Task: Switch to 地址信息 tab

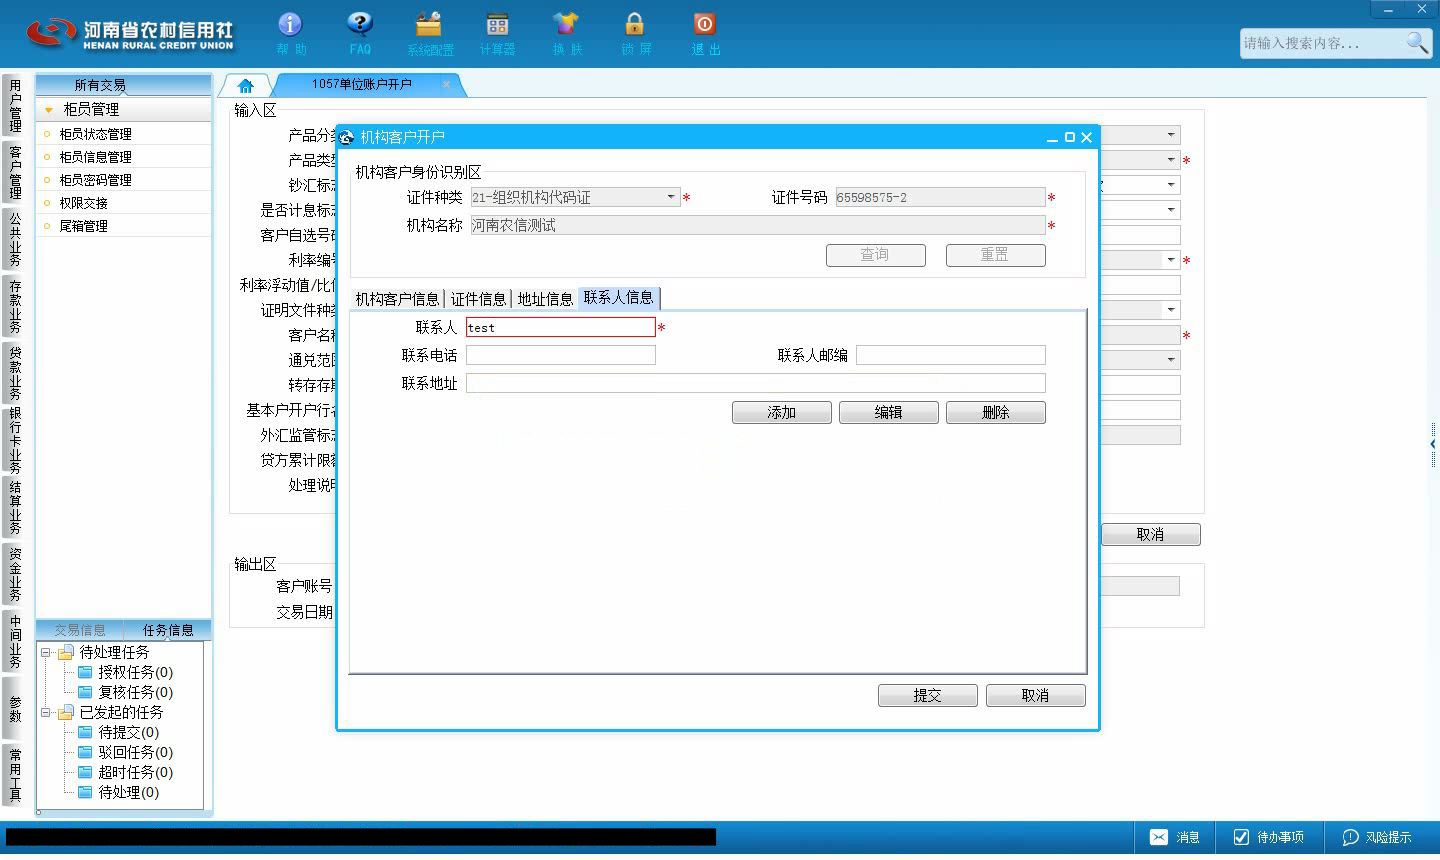Action: coord(545,298)
